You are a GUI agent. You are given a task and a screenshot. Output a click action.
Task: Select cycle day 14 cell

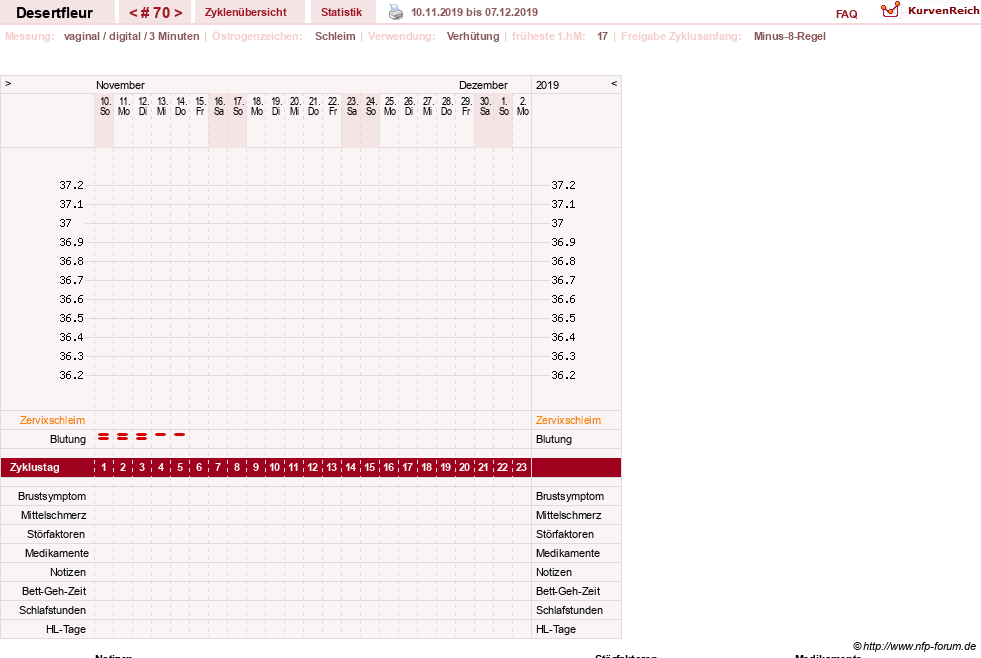click(350, 467)
